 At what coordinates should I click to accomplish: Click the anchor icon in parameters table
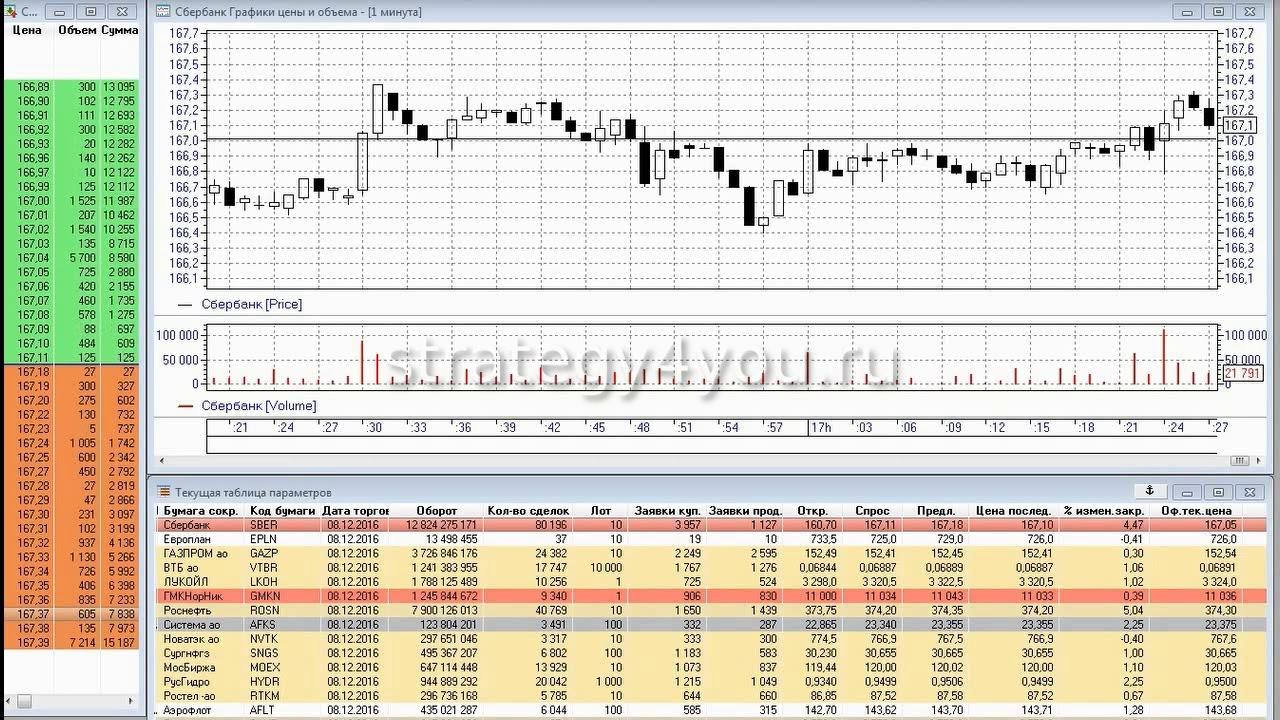[x=1150, y=491]
